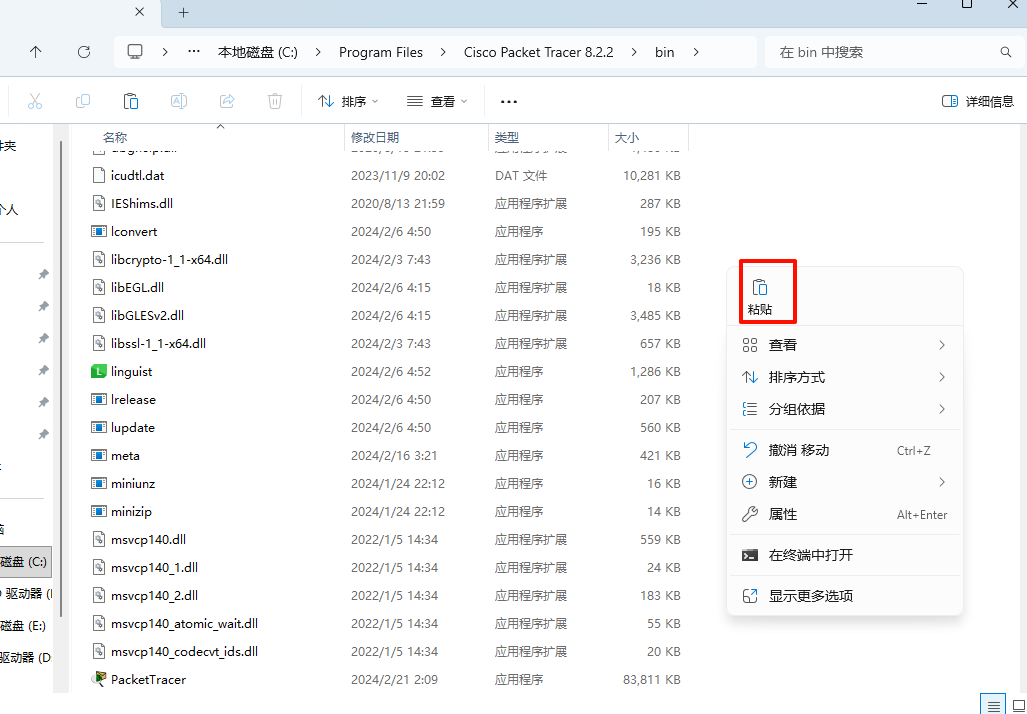Sort by the 名称 column header
Image resolution: width=1027 pixels, height=714 pixels.
[x=115, y=138]
